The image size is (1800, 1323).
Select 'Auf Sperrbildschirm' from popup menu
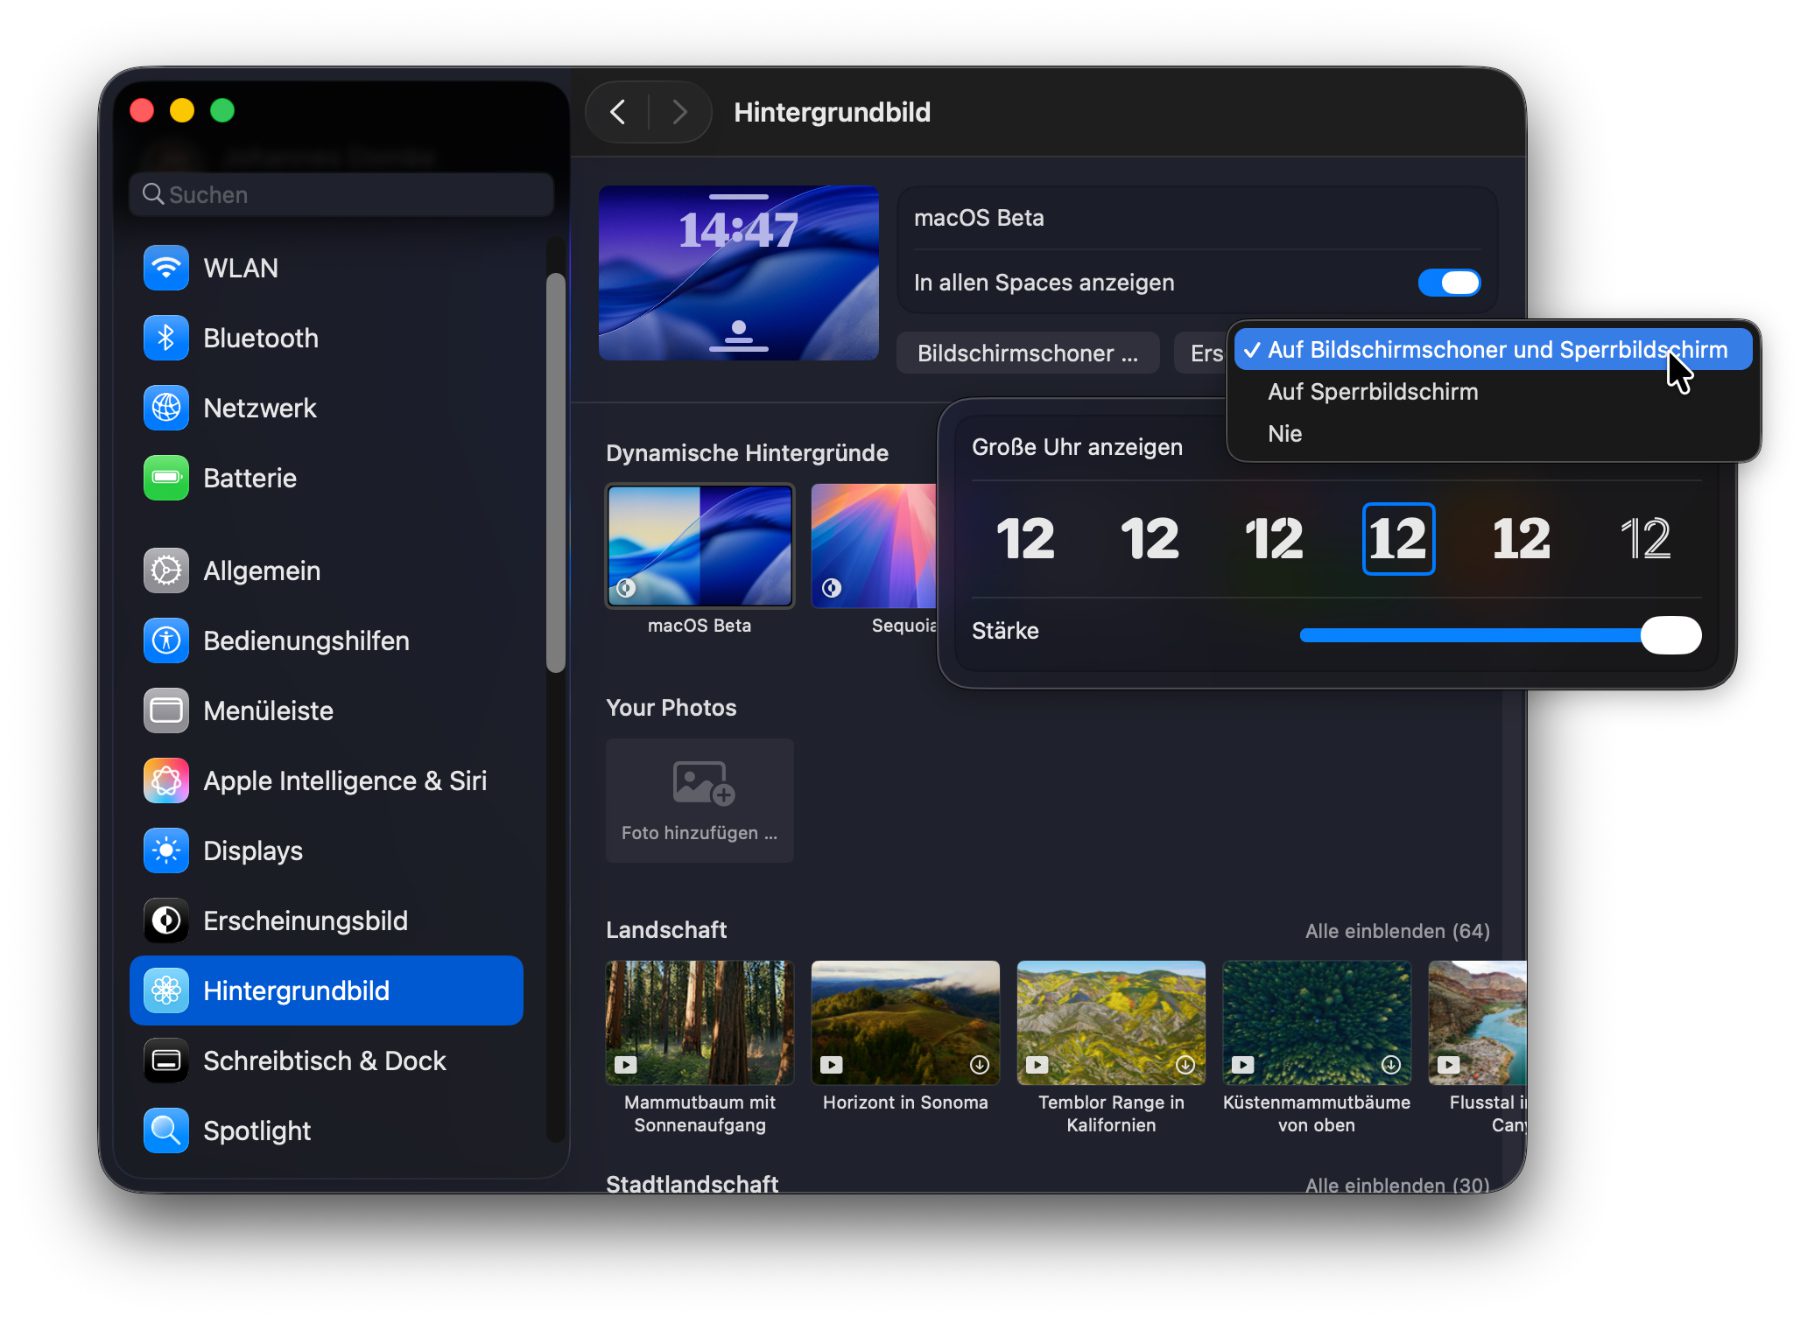tap(1372, 392)
